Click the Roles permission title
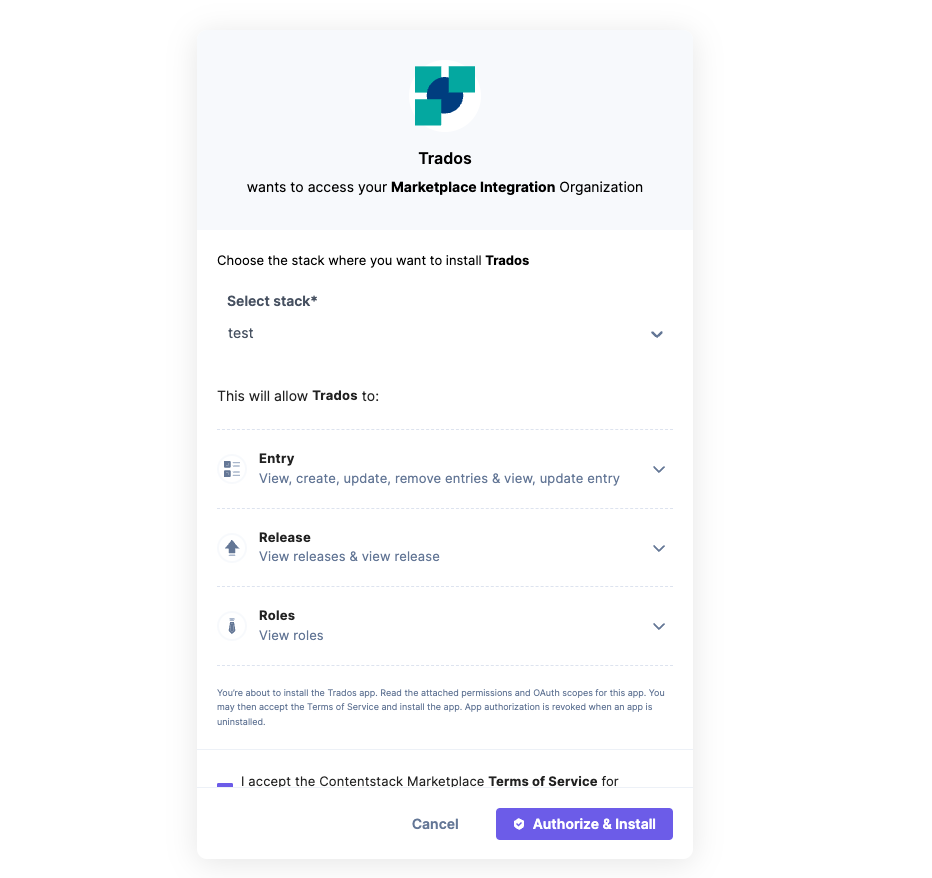The height and width of the screenshot is (878, 932). (x=277, y=615)
